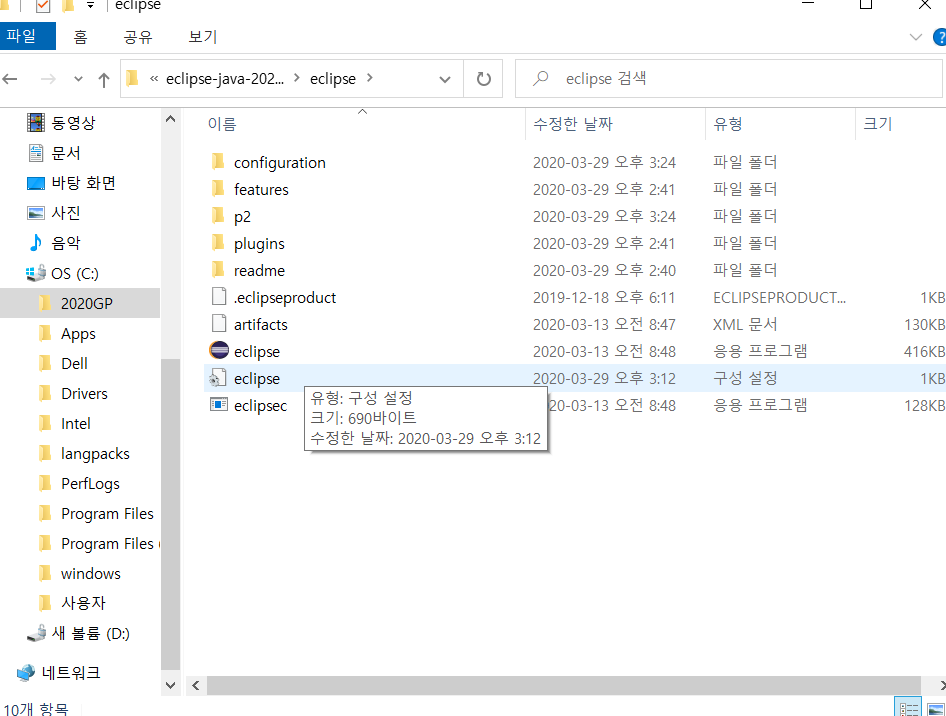
Task: Click the horizontal scrollbar thumb in file list
Action: (x=563, y=685)
